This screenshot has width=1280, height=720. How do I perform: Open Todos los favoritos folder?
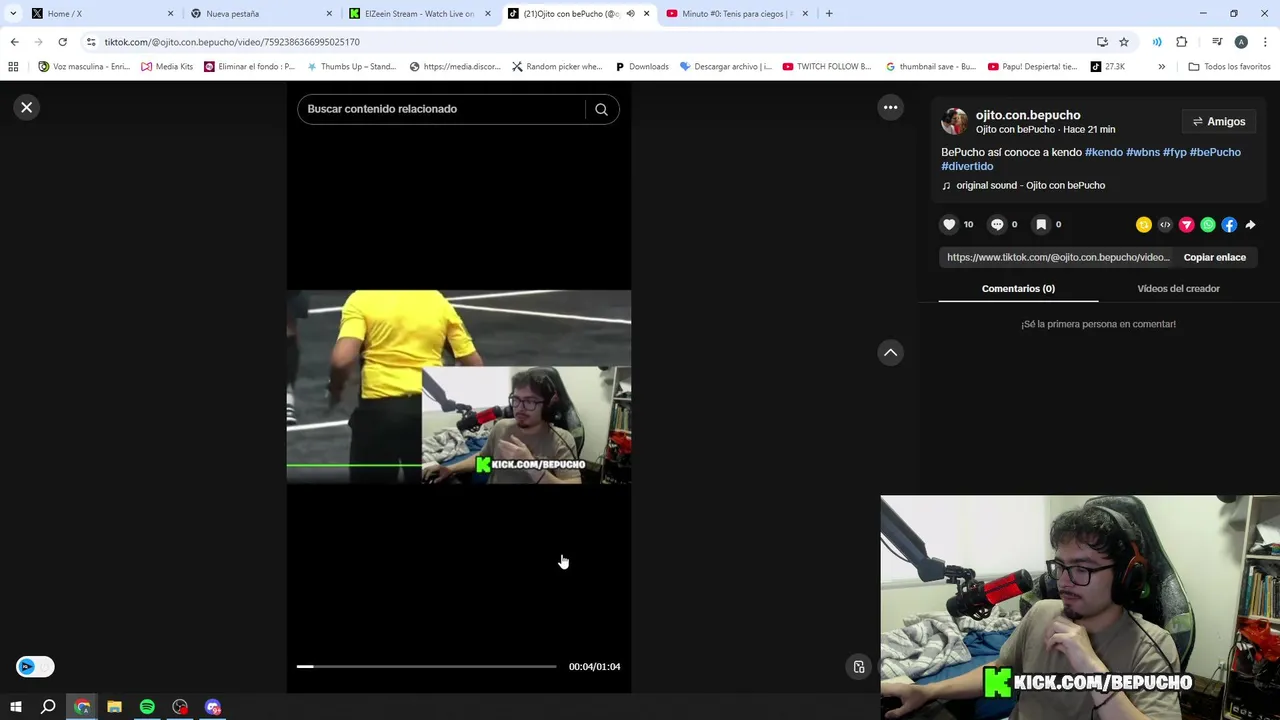(x=1229, y=67)
